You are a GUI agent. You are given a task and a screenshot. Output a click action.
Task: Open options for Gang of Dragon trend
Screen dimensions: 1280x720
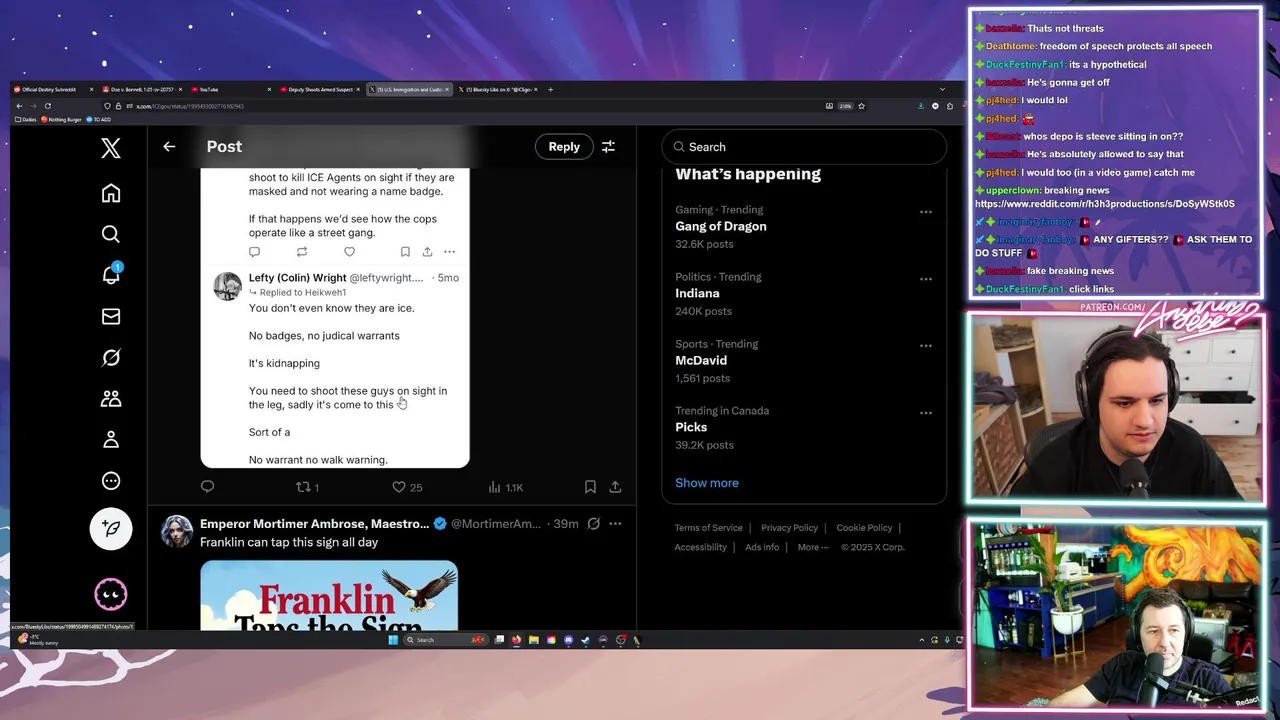(926, 212)
